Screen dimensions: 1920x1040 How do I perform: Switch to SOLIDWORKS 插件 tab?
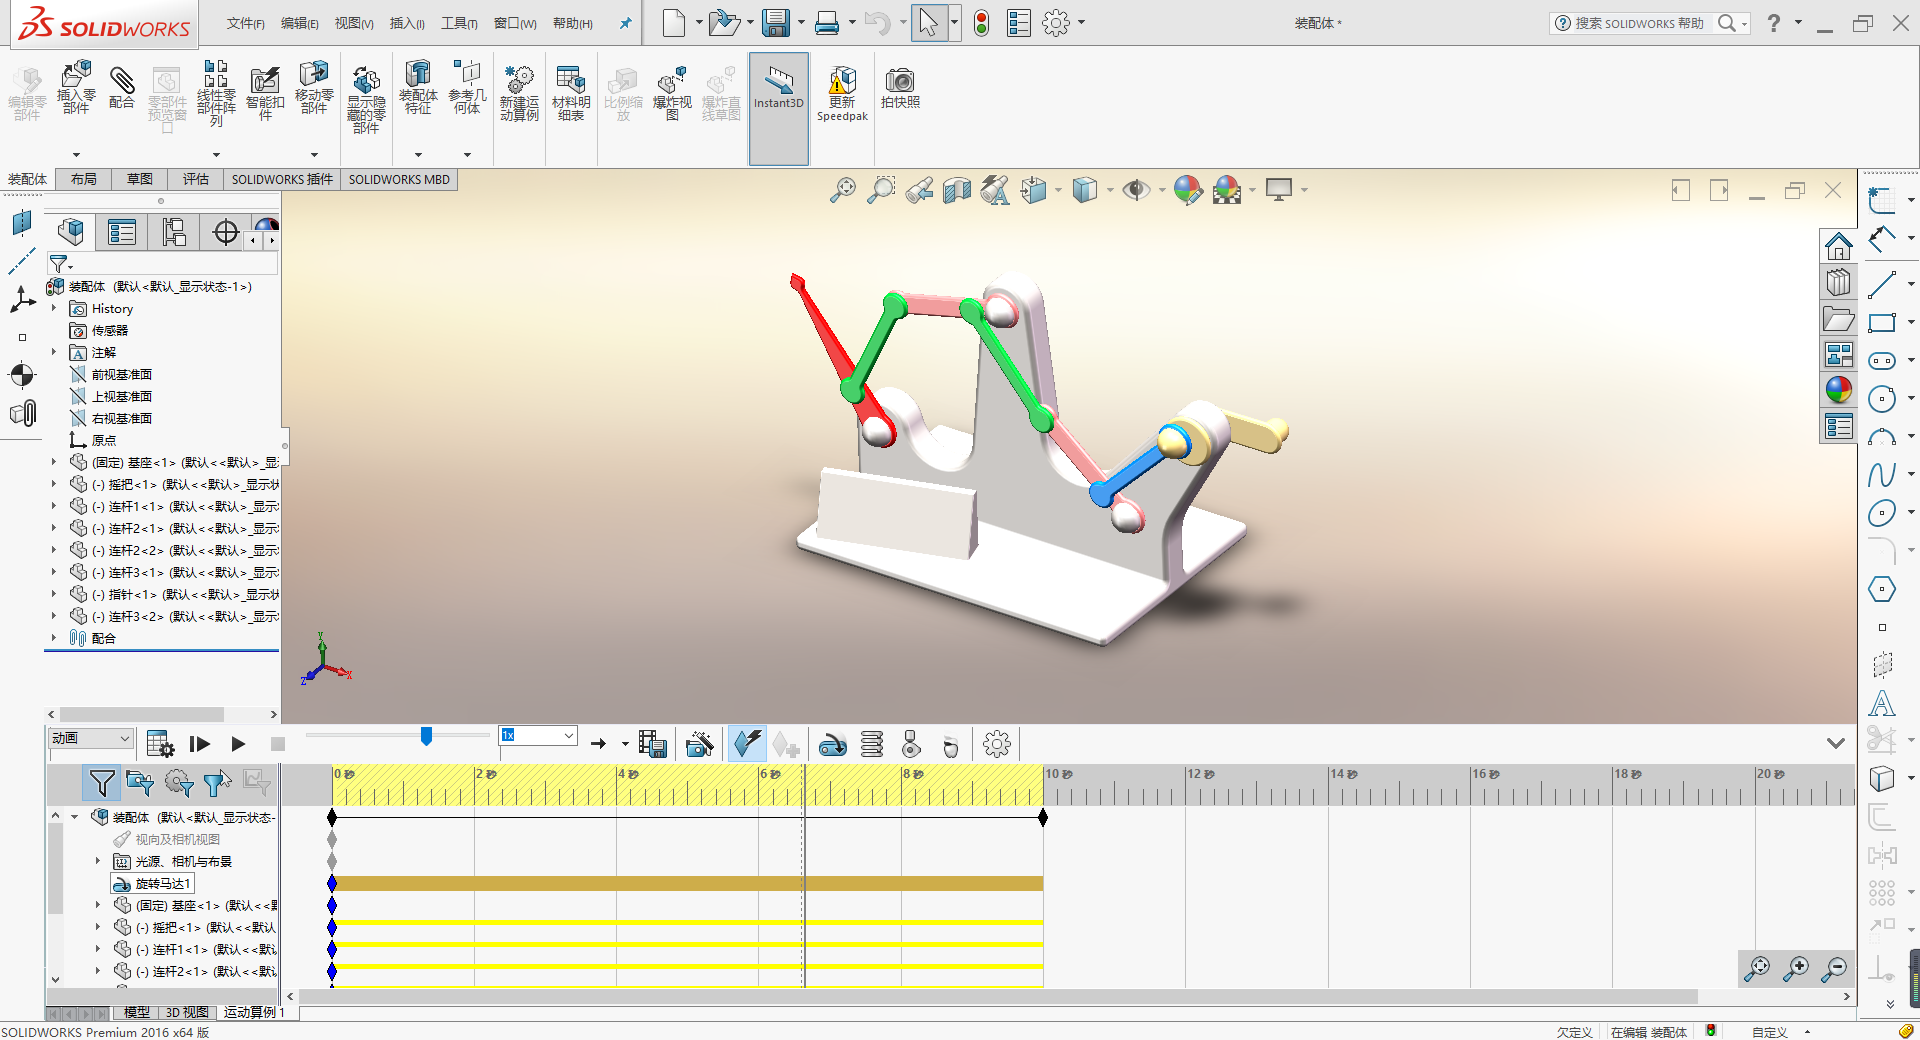pos(282,179)
